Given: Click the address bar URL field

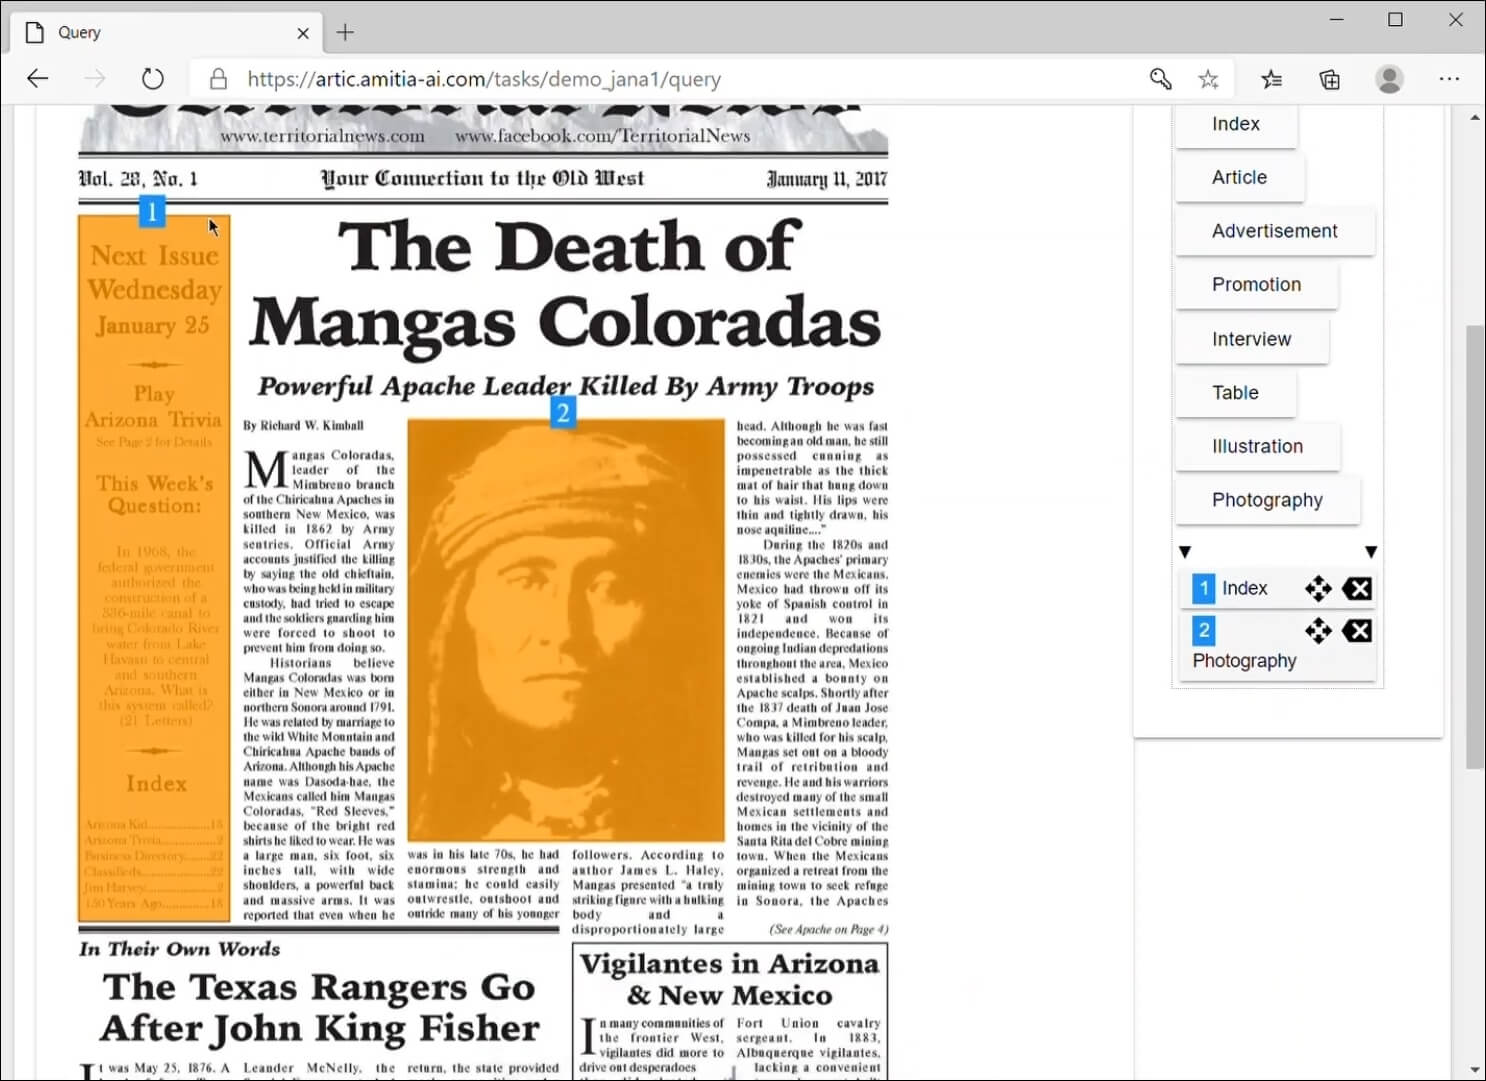Looking at the screenshot, I should click(660, 79).
